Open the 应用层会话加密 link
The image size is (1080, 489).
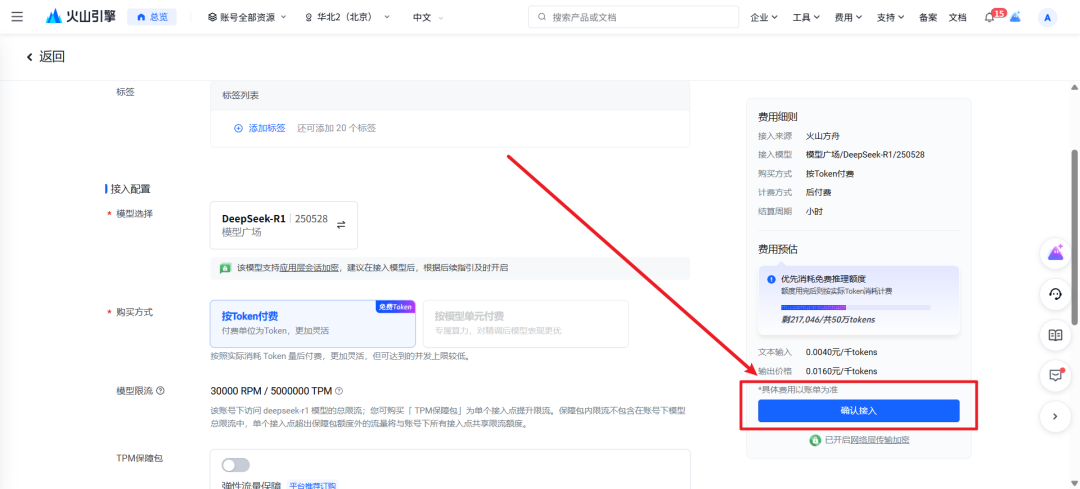point(309,267)
